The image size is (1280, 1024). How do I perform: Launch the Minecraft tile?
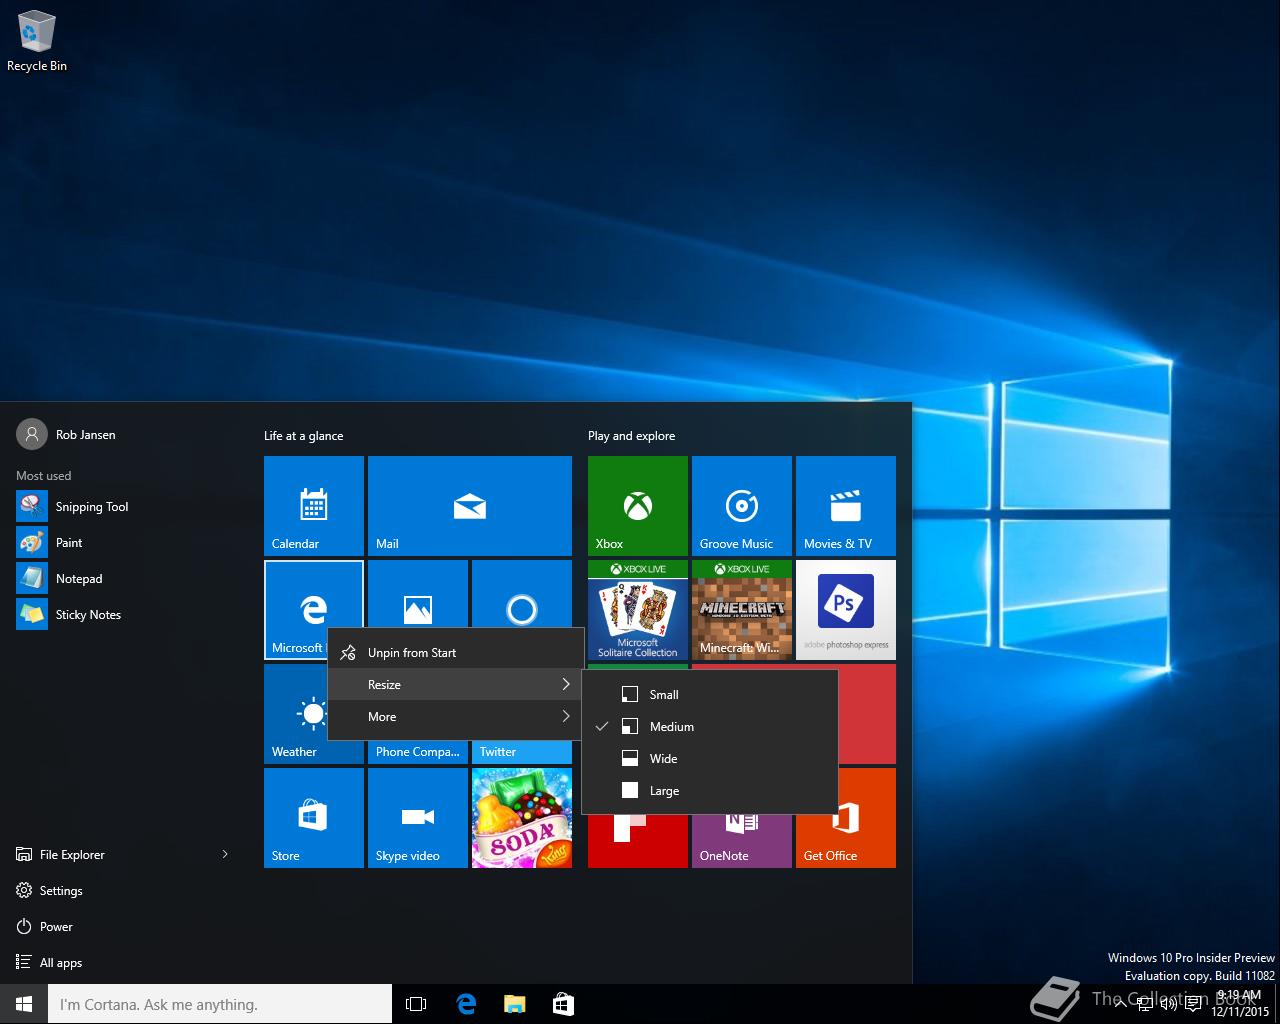click(742, 610)
